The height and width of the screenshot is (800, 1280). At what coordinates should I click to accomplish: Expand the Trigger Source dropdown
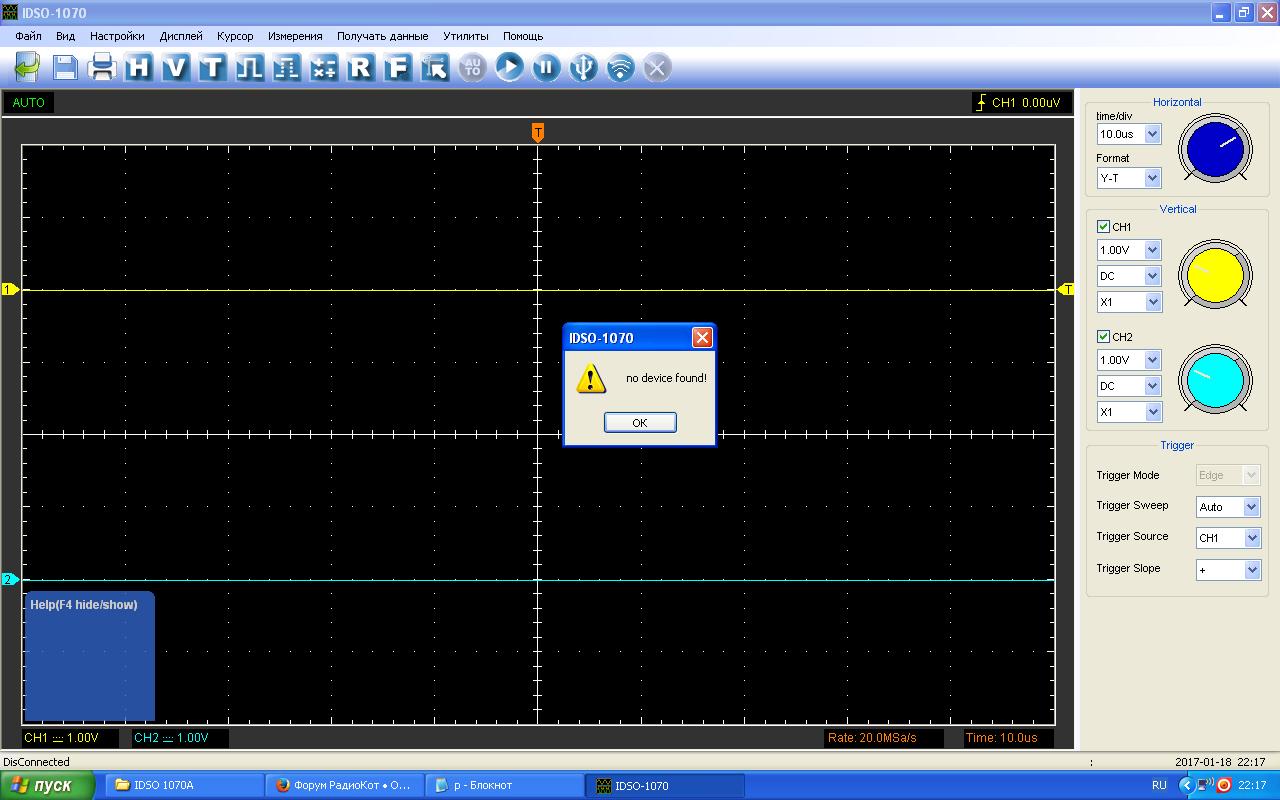tap(1252, 538)
